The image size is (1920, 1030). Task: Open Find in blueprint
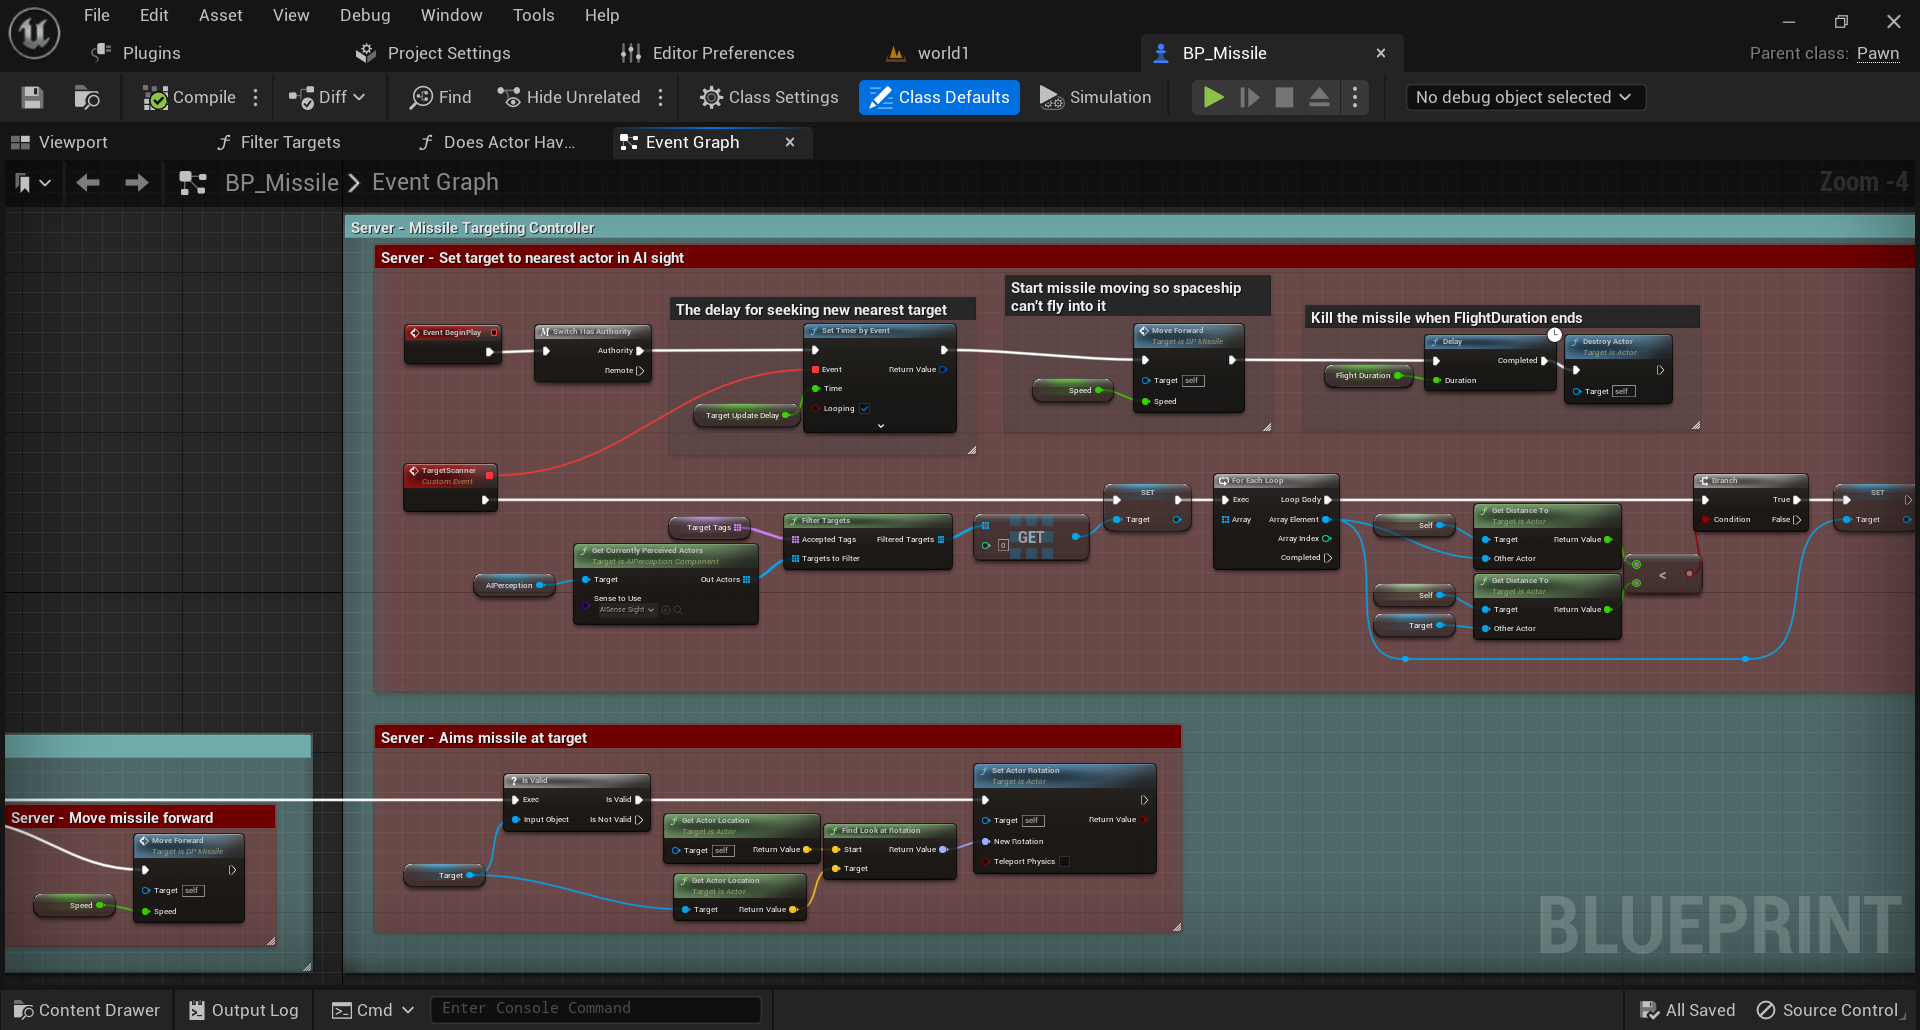coord(441,97)
